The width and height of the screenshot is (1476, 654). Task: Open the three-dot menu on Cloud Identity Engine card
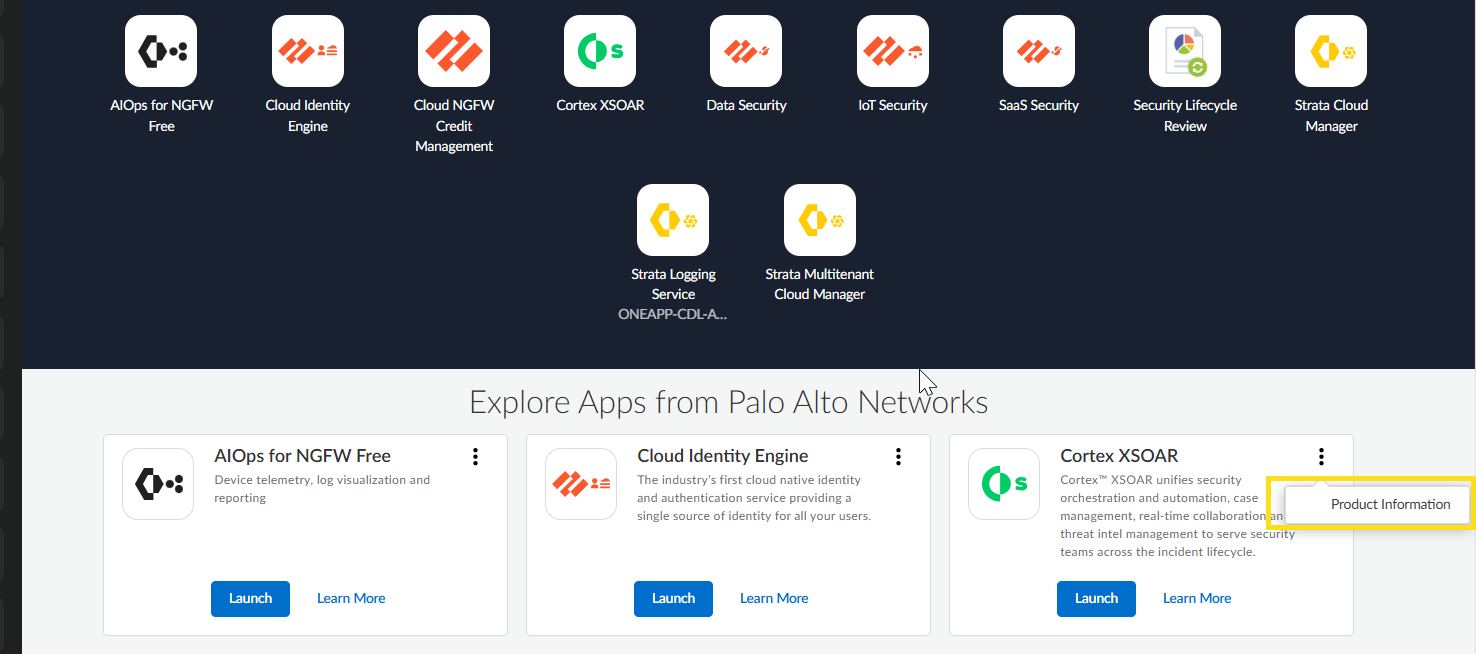pos(898,457)
